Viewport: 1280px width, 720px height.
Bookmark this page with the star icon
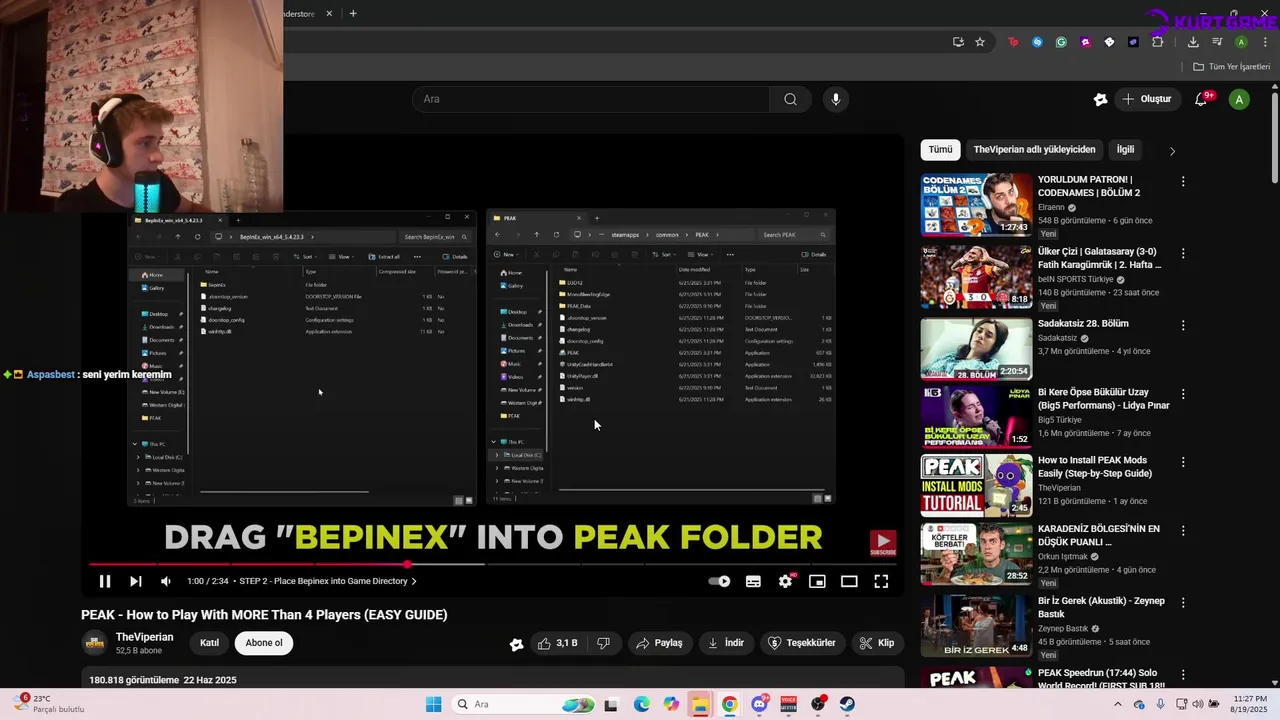(980, 42)
